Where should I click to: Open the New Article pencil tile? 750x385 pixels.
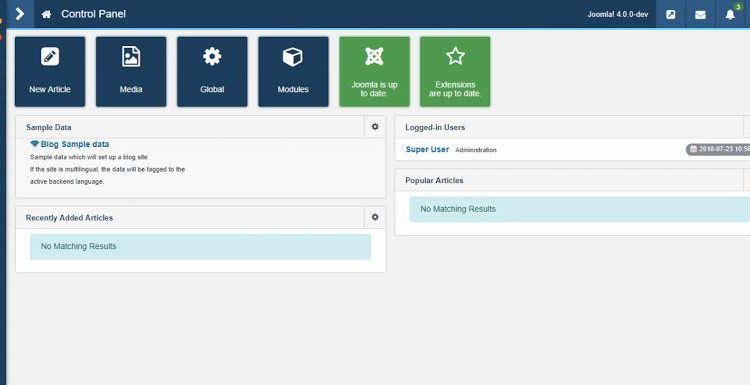click(50, 72)
